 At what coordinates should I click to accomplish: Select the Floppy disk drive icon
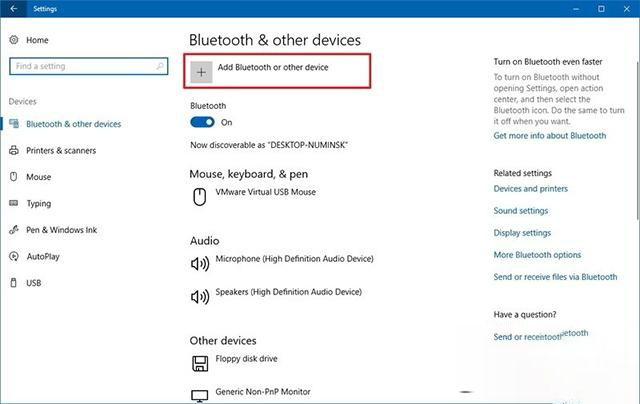click(199, 363)
